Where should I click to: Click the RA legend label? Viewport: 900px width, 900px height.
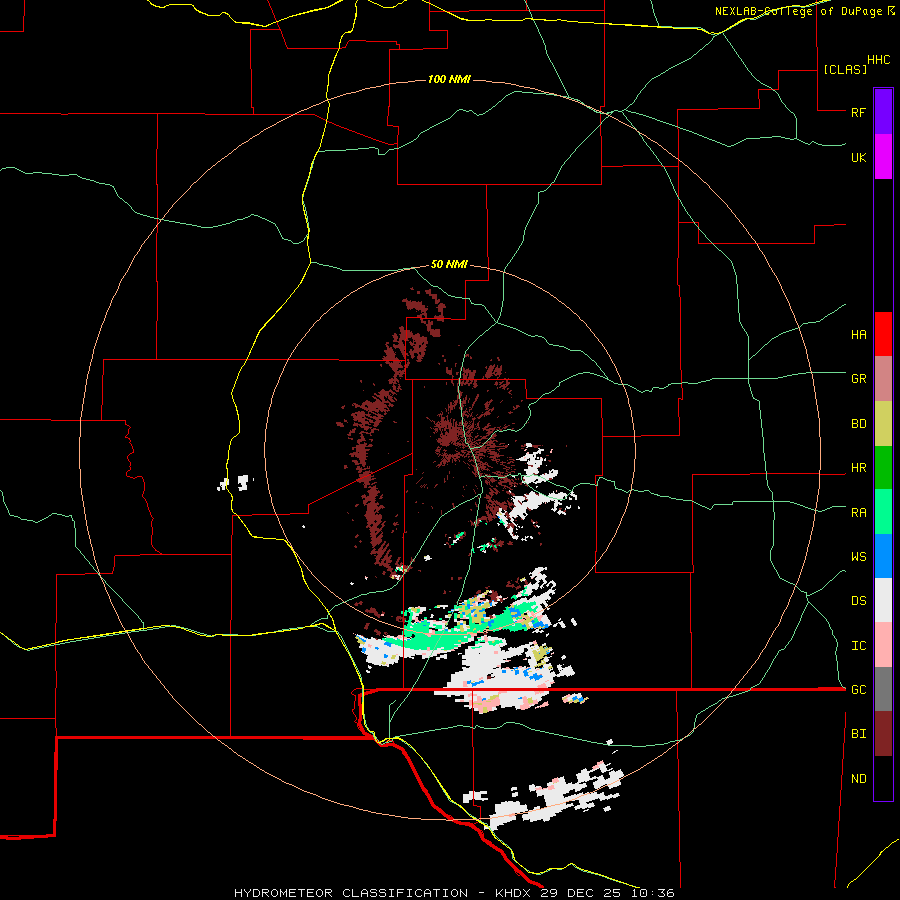[x=858, y=512]
